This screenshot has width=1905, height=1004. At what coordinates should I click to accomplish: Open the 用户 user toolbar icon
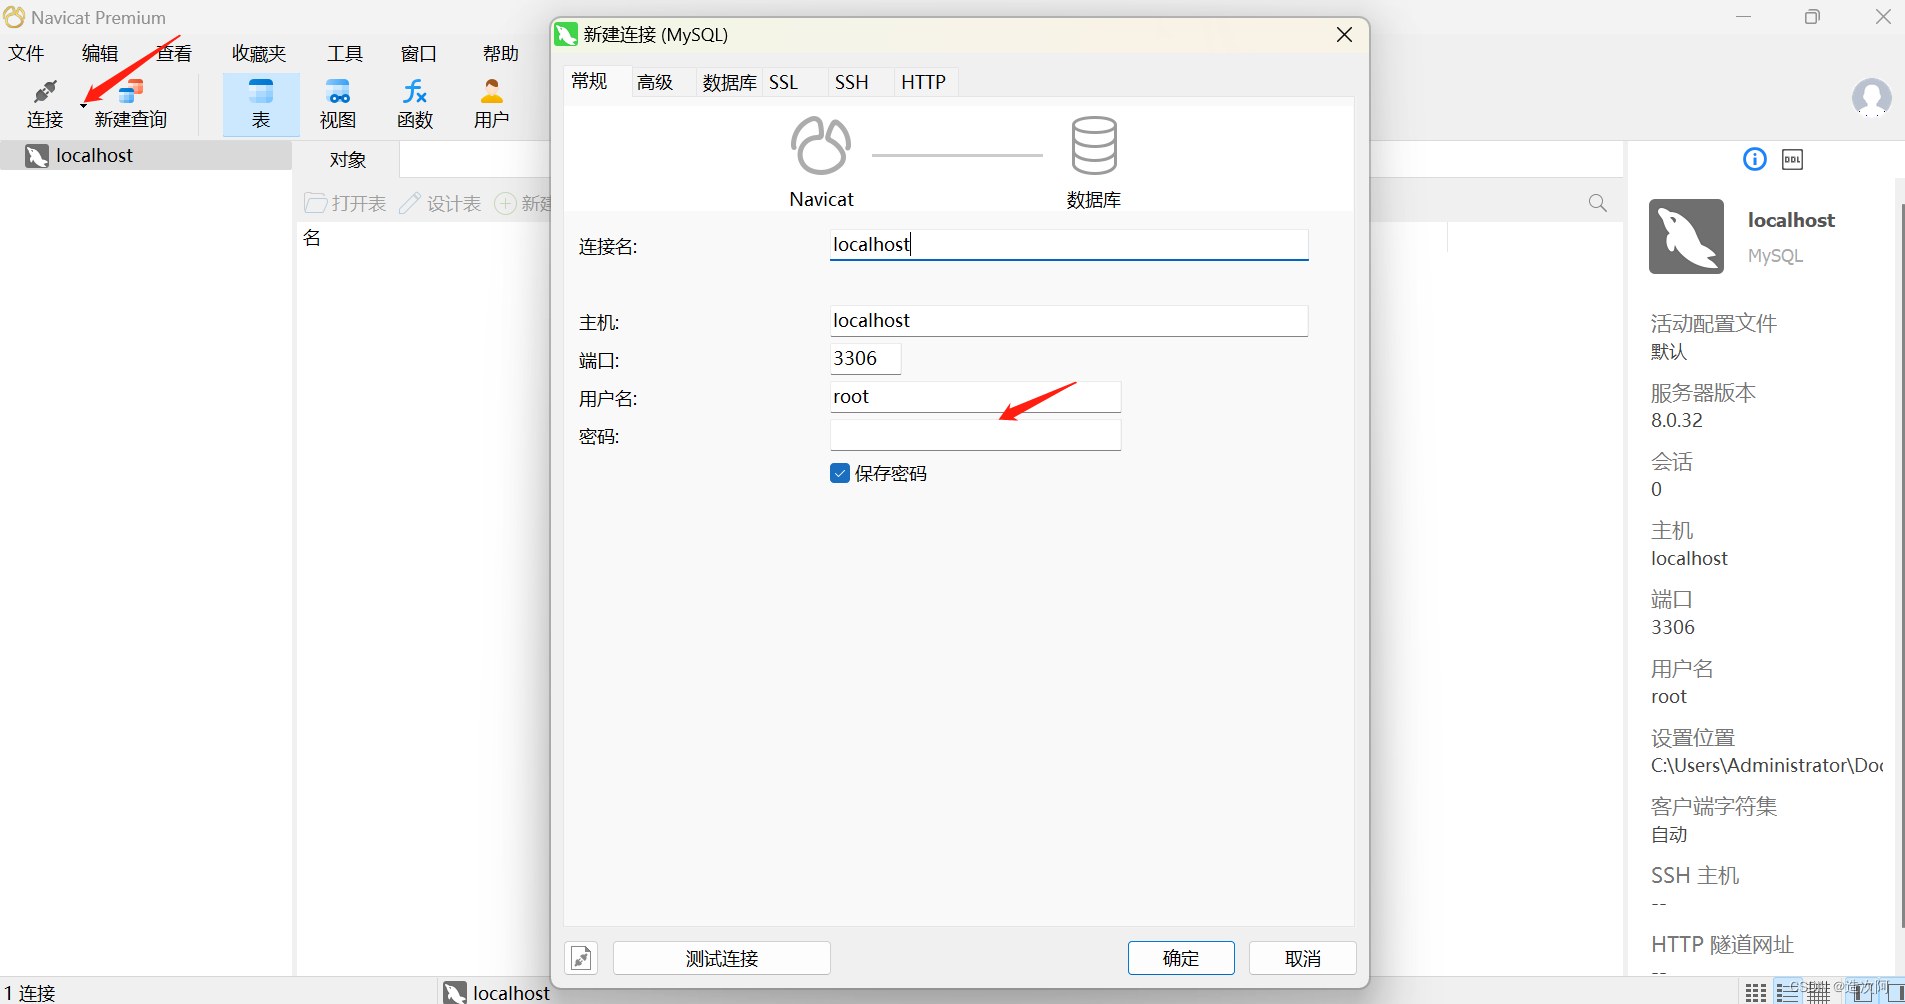(x=492, y=103)
